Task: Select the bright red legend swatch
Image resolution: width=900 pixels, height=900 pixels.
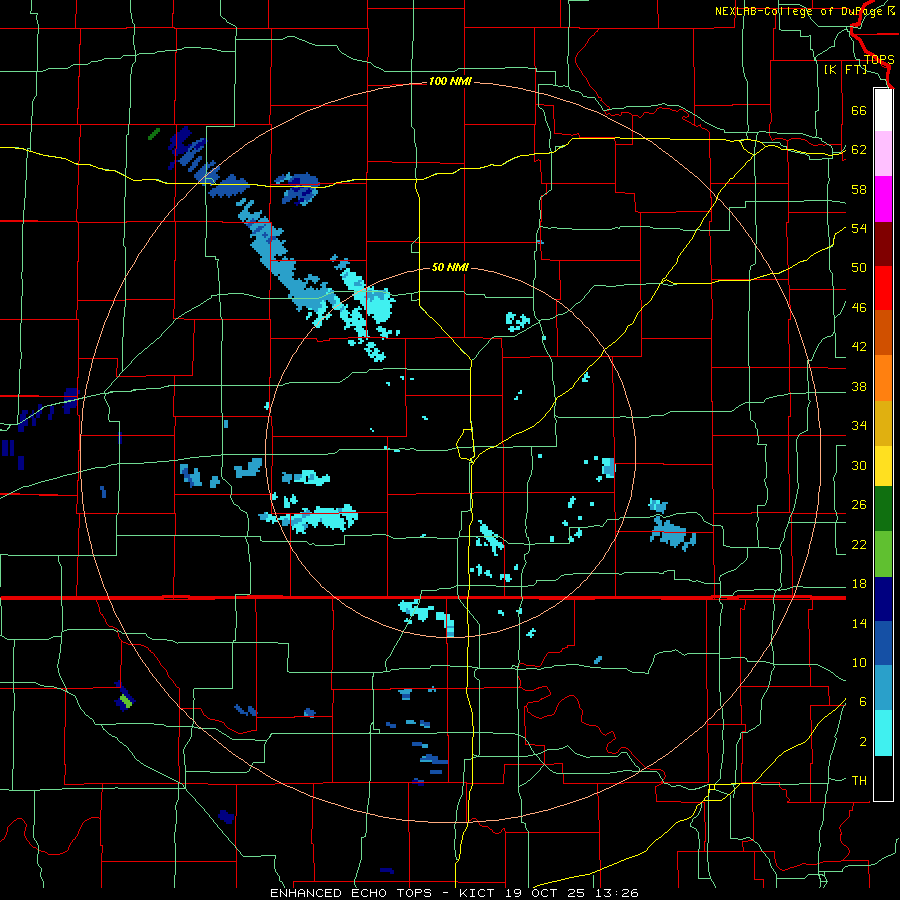Action: (x=883, y=288)
